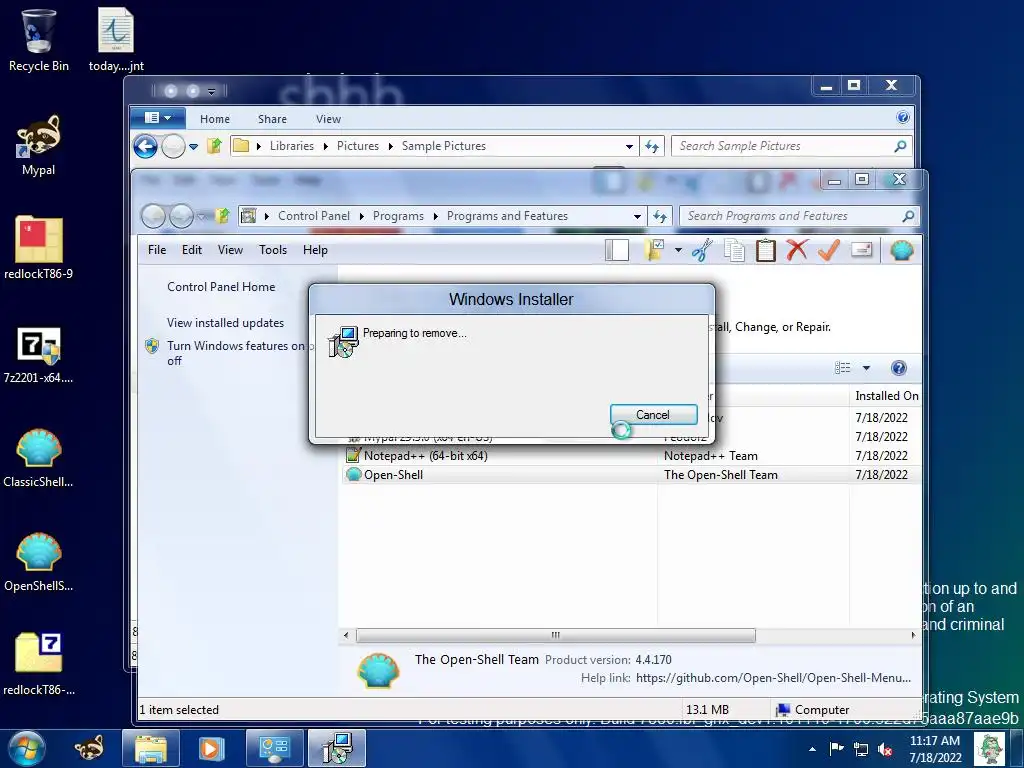Click the Paste clipboard toolbar icon
Screen dimensions: 1024x768
[x=765, y=250]
